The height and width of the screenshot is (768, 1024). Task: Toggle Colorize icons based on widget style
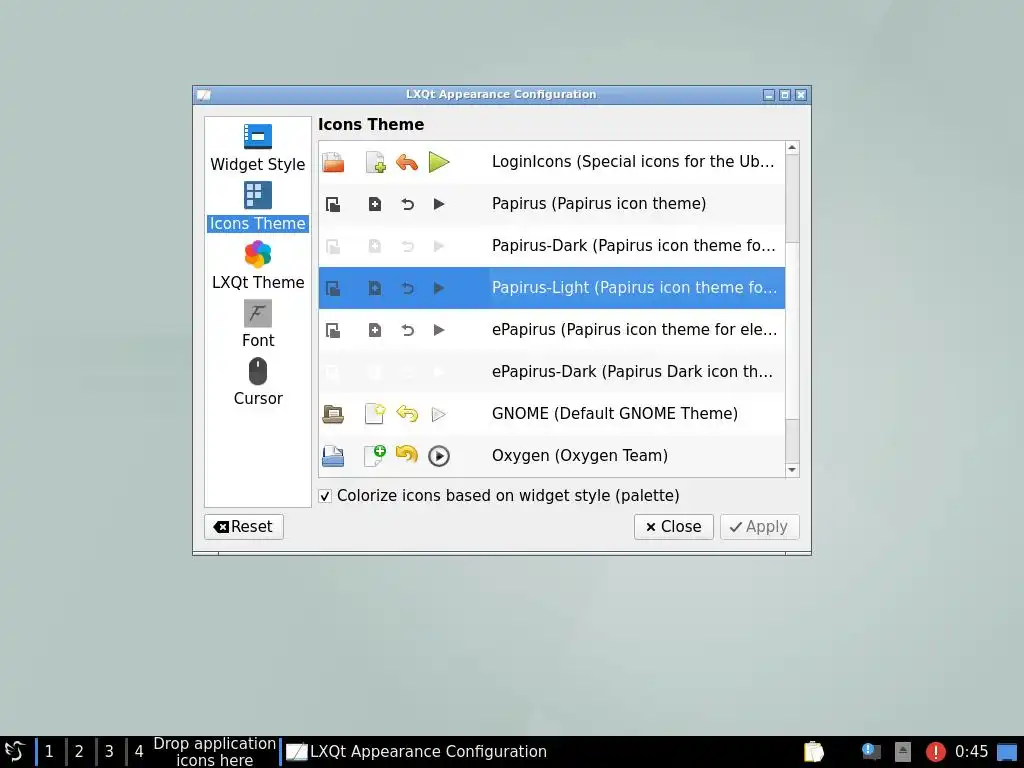click(325, 496)
